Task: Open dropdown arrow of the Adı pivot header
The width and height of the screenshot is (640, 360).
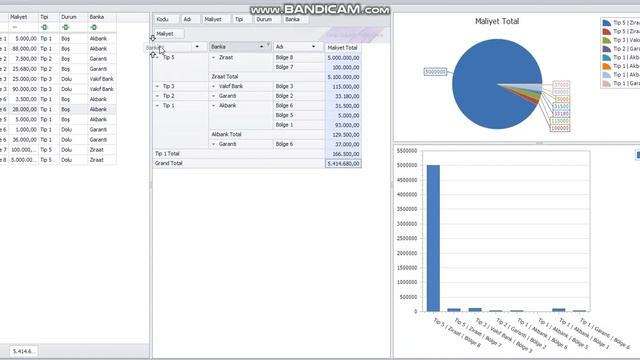Action: tap(313, 47)
